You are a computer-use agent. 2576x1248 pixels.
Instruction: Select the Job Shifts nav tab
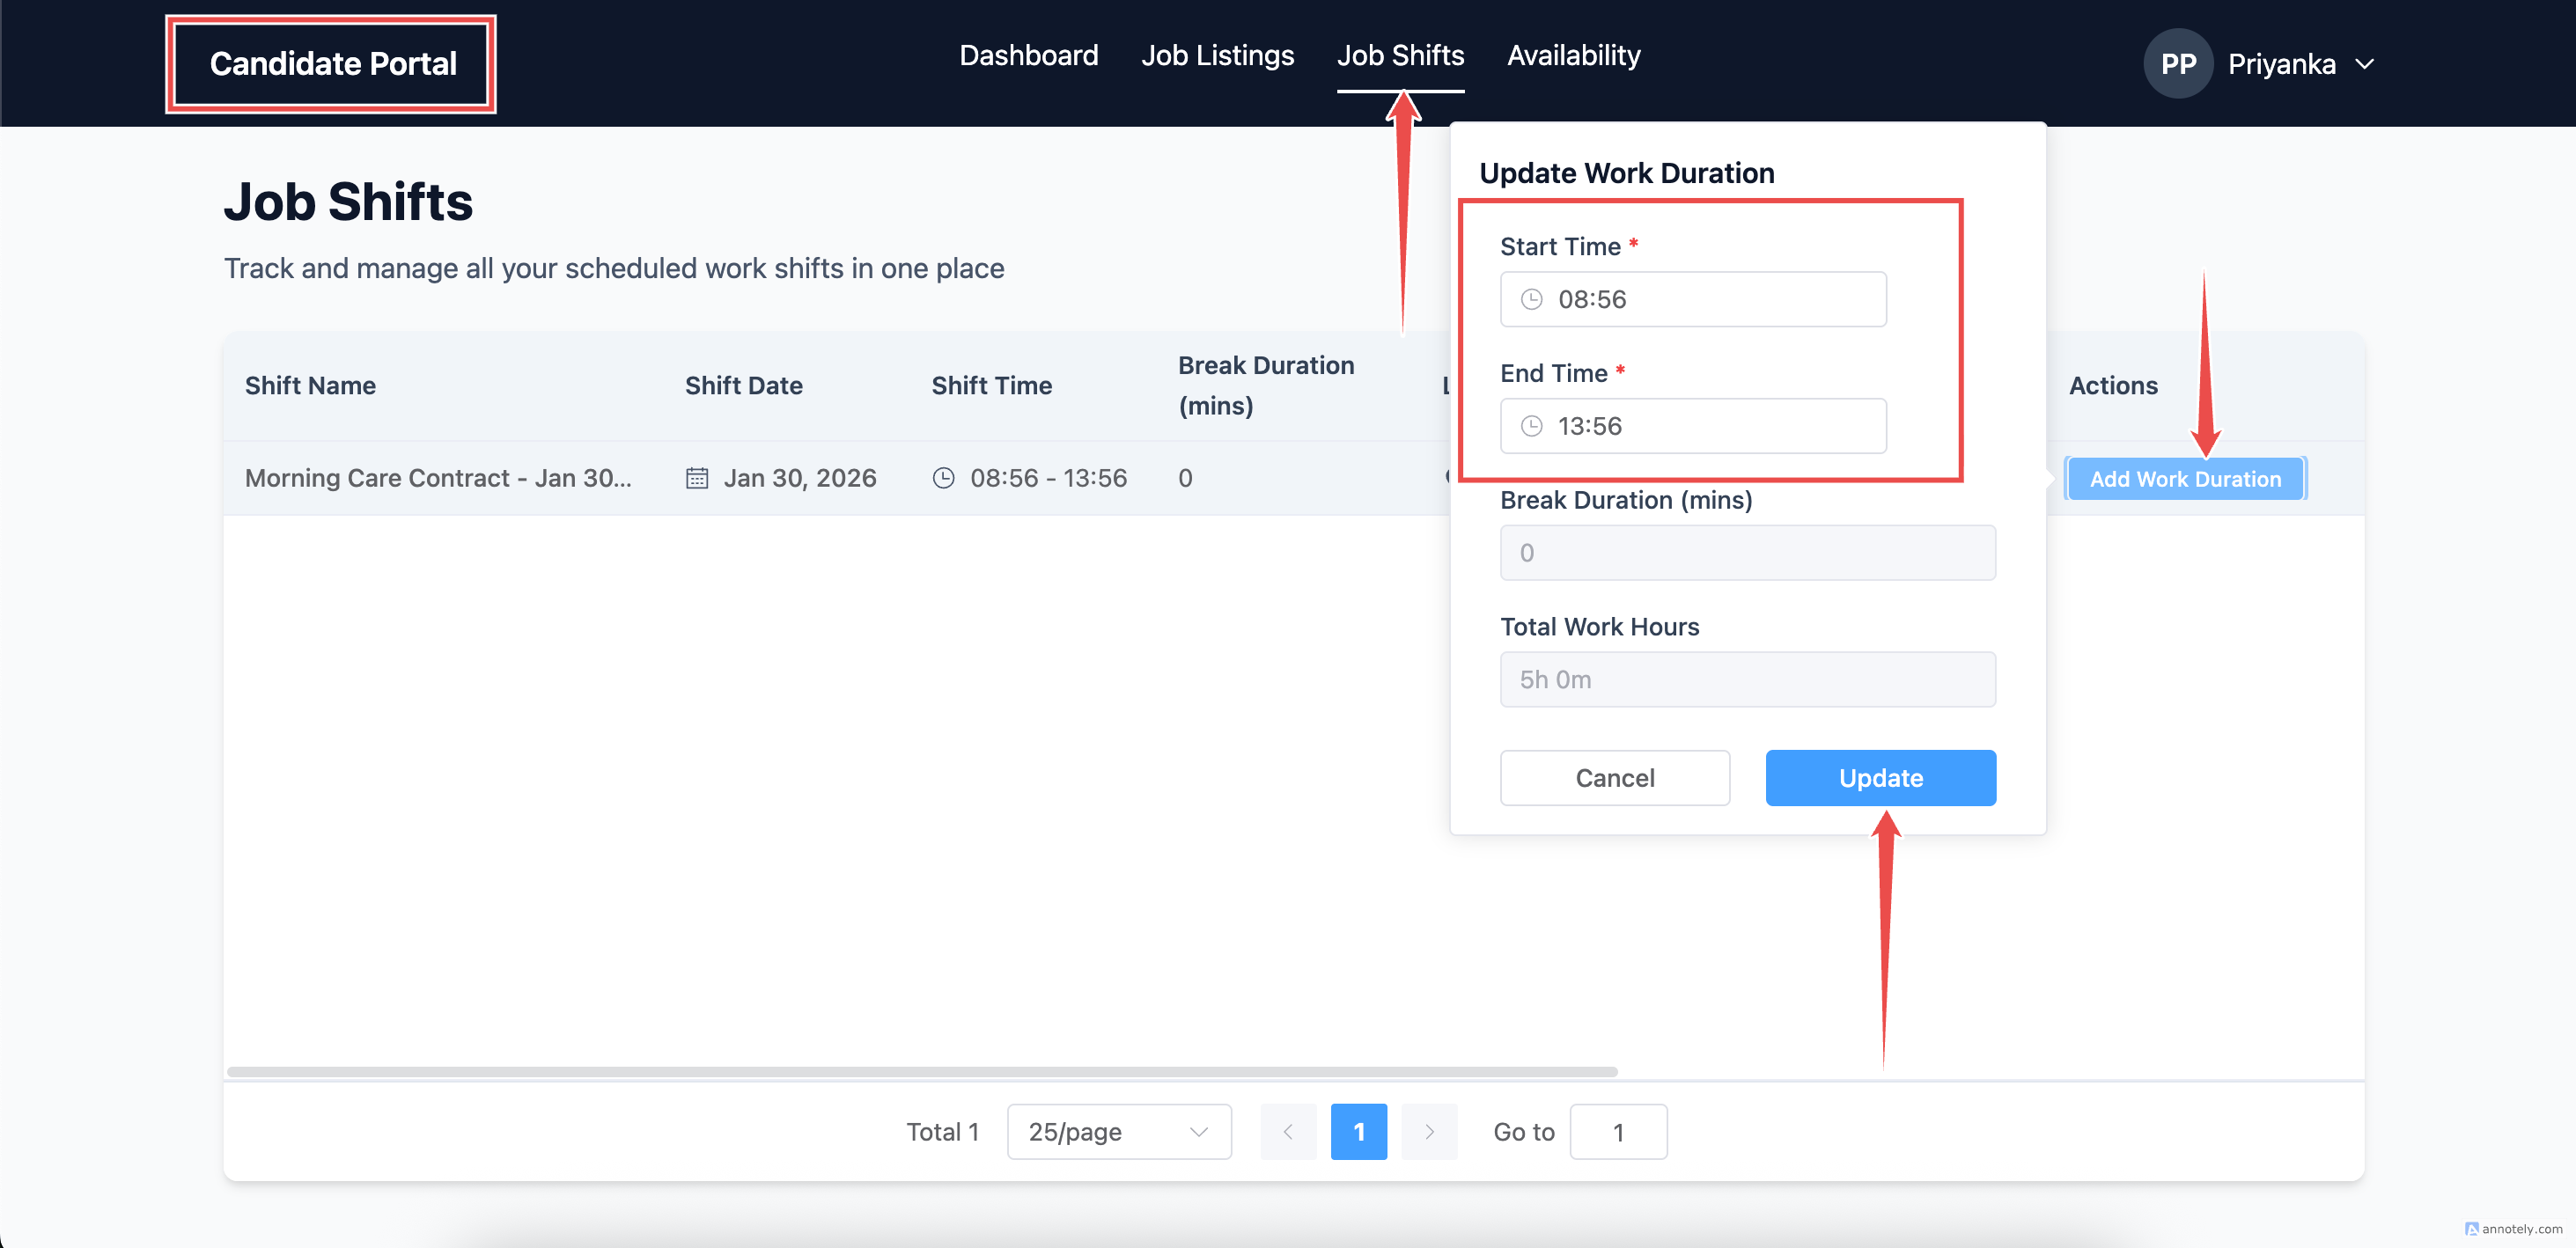click(x=1400, y=56)
